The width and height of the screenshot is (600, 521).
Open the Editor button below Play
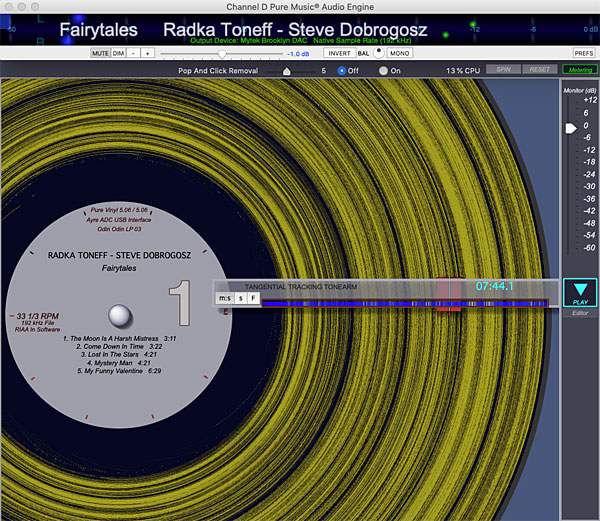tap(580, 313)
